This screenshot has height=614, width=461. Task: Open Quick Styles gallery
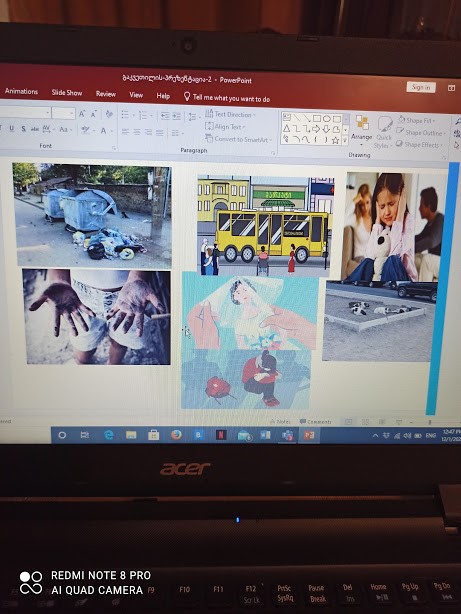pyautogui.click(x=383, y=132)
